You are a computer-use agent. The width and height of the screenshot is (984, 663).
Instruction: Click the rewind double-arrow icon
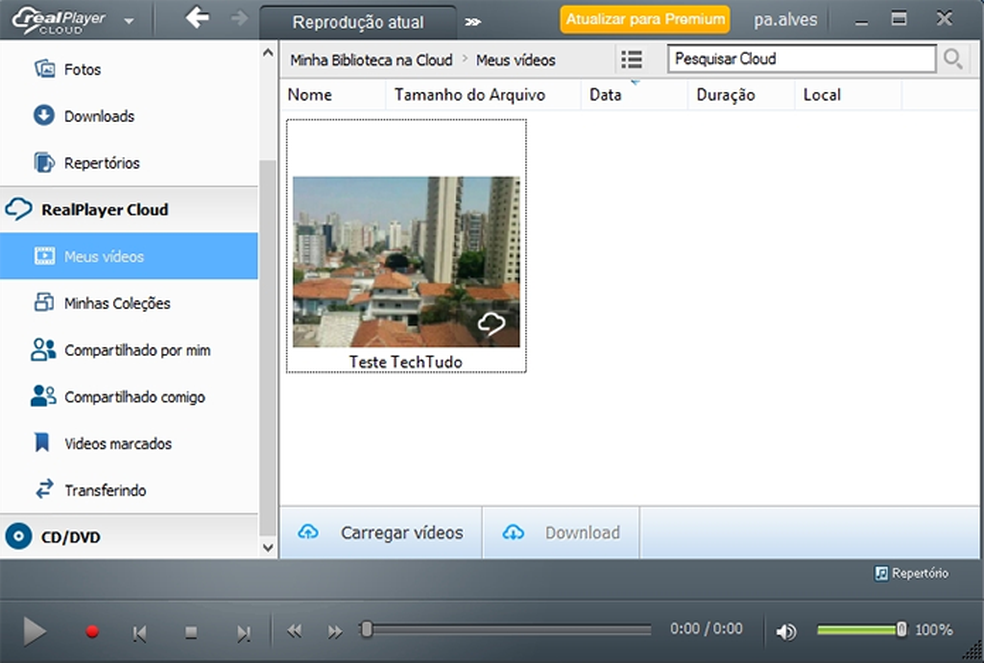(295, 631)
